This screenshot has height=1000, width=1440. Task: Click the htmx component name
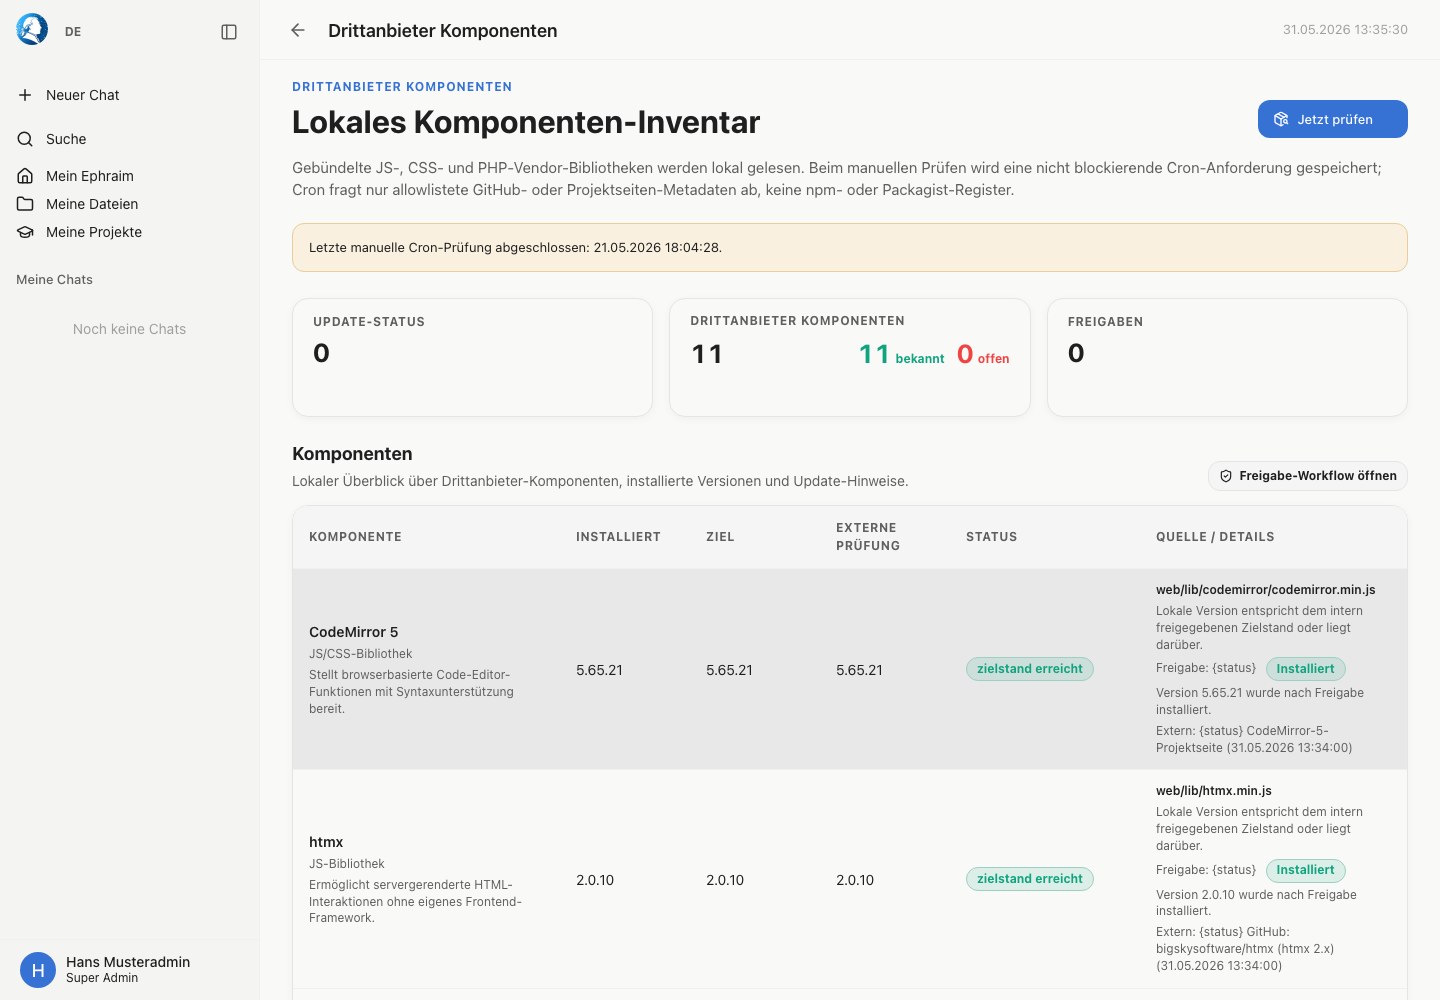click(326, 842)
